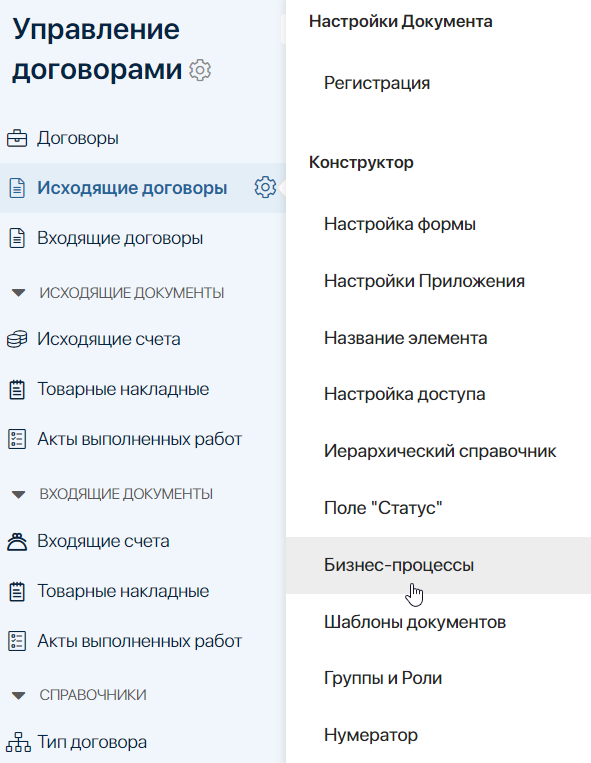Open Группы и Роли settings
The width and height of the screenshot is (591, 763).
[x=383, y=678]
